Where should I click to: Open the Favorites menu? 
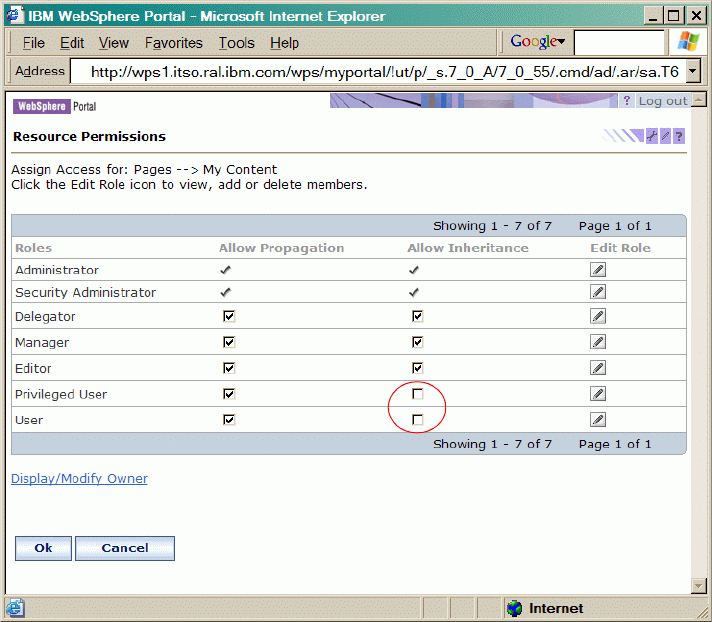pyautogui.click(x=173, y=43)
